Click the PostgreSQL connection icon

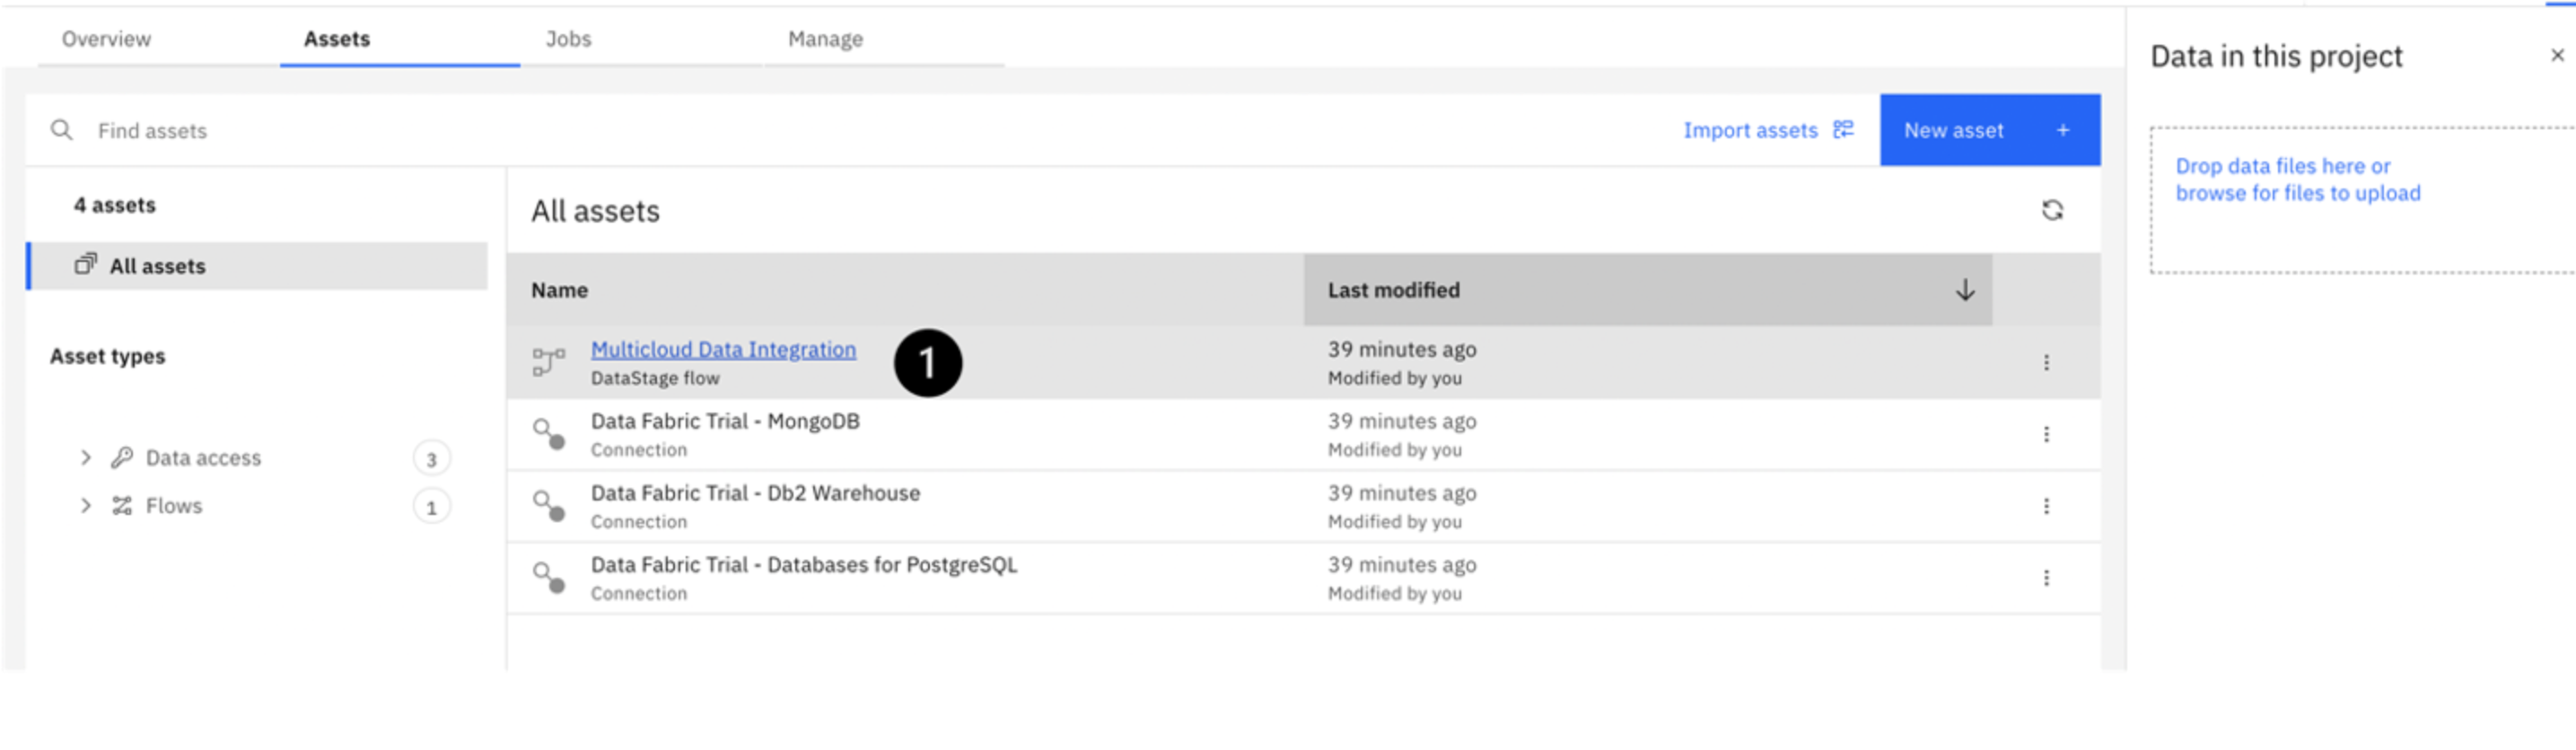[548, 578]
